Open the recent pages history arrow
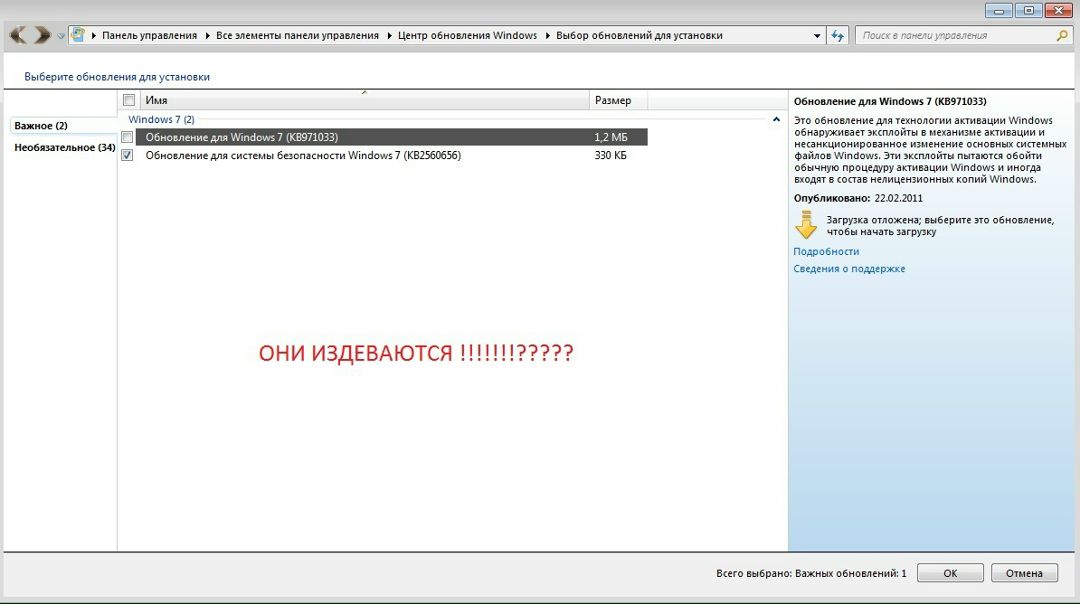The width and height of the screenshot is (1080, 604). click(61, 36)
